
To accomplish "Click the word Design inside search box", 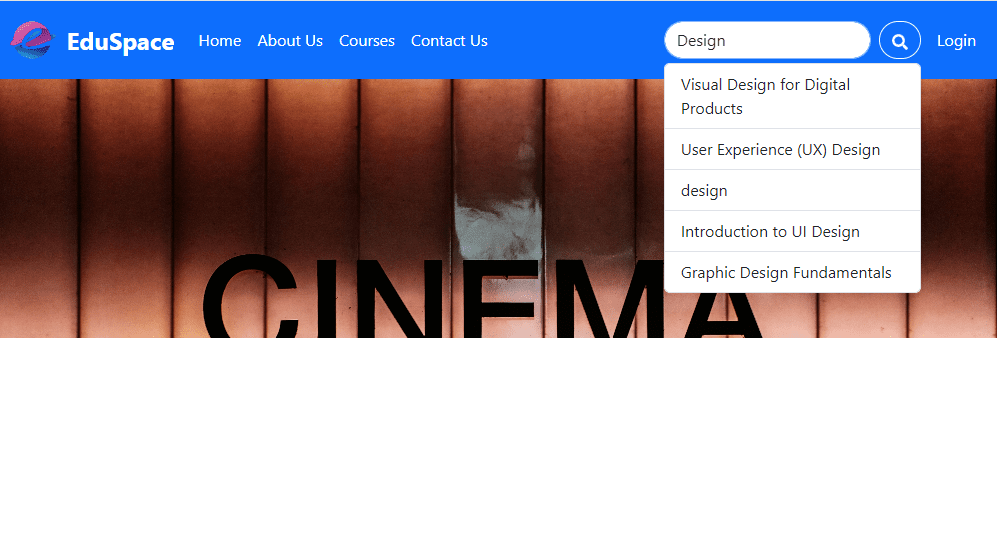I will 701,41.
